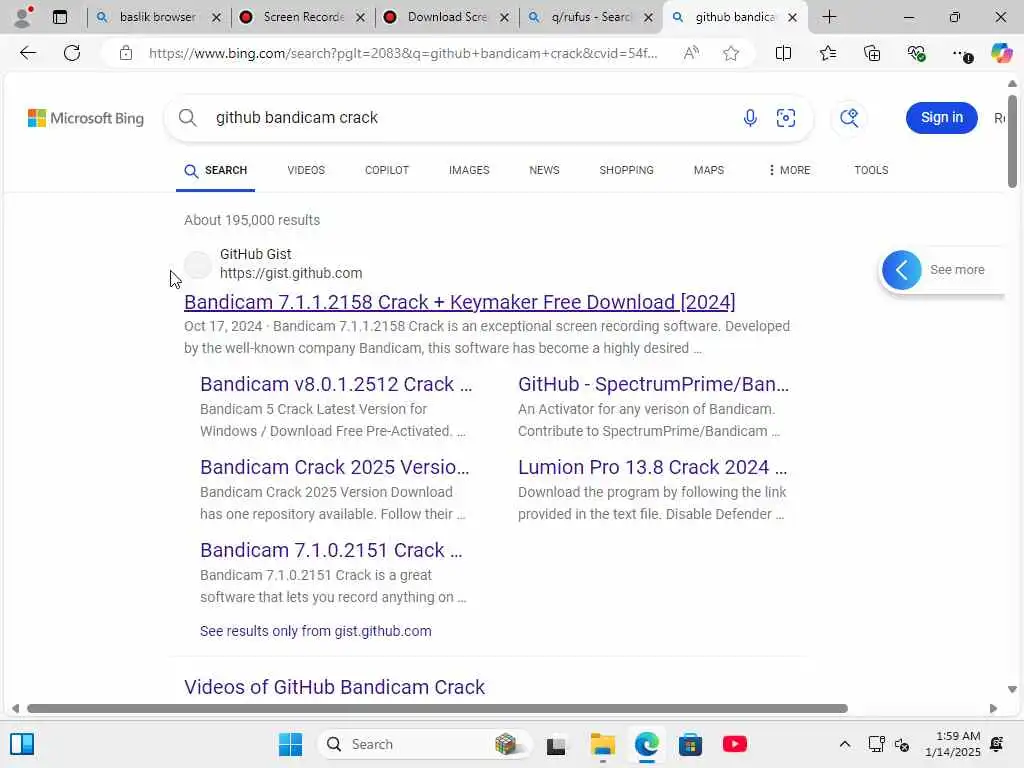Open the Settings and more ellipsis menu
Image resolution: width=1024 pixels, height=768 pixels.
click(x=961, y=54)
